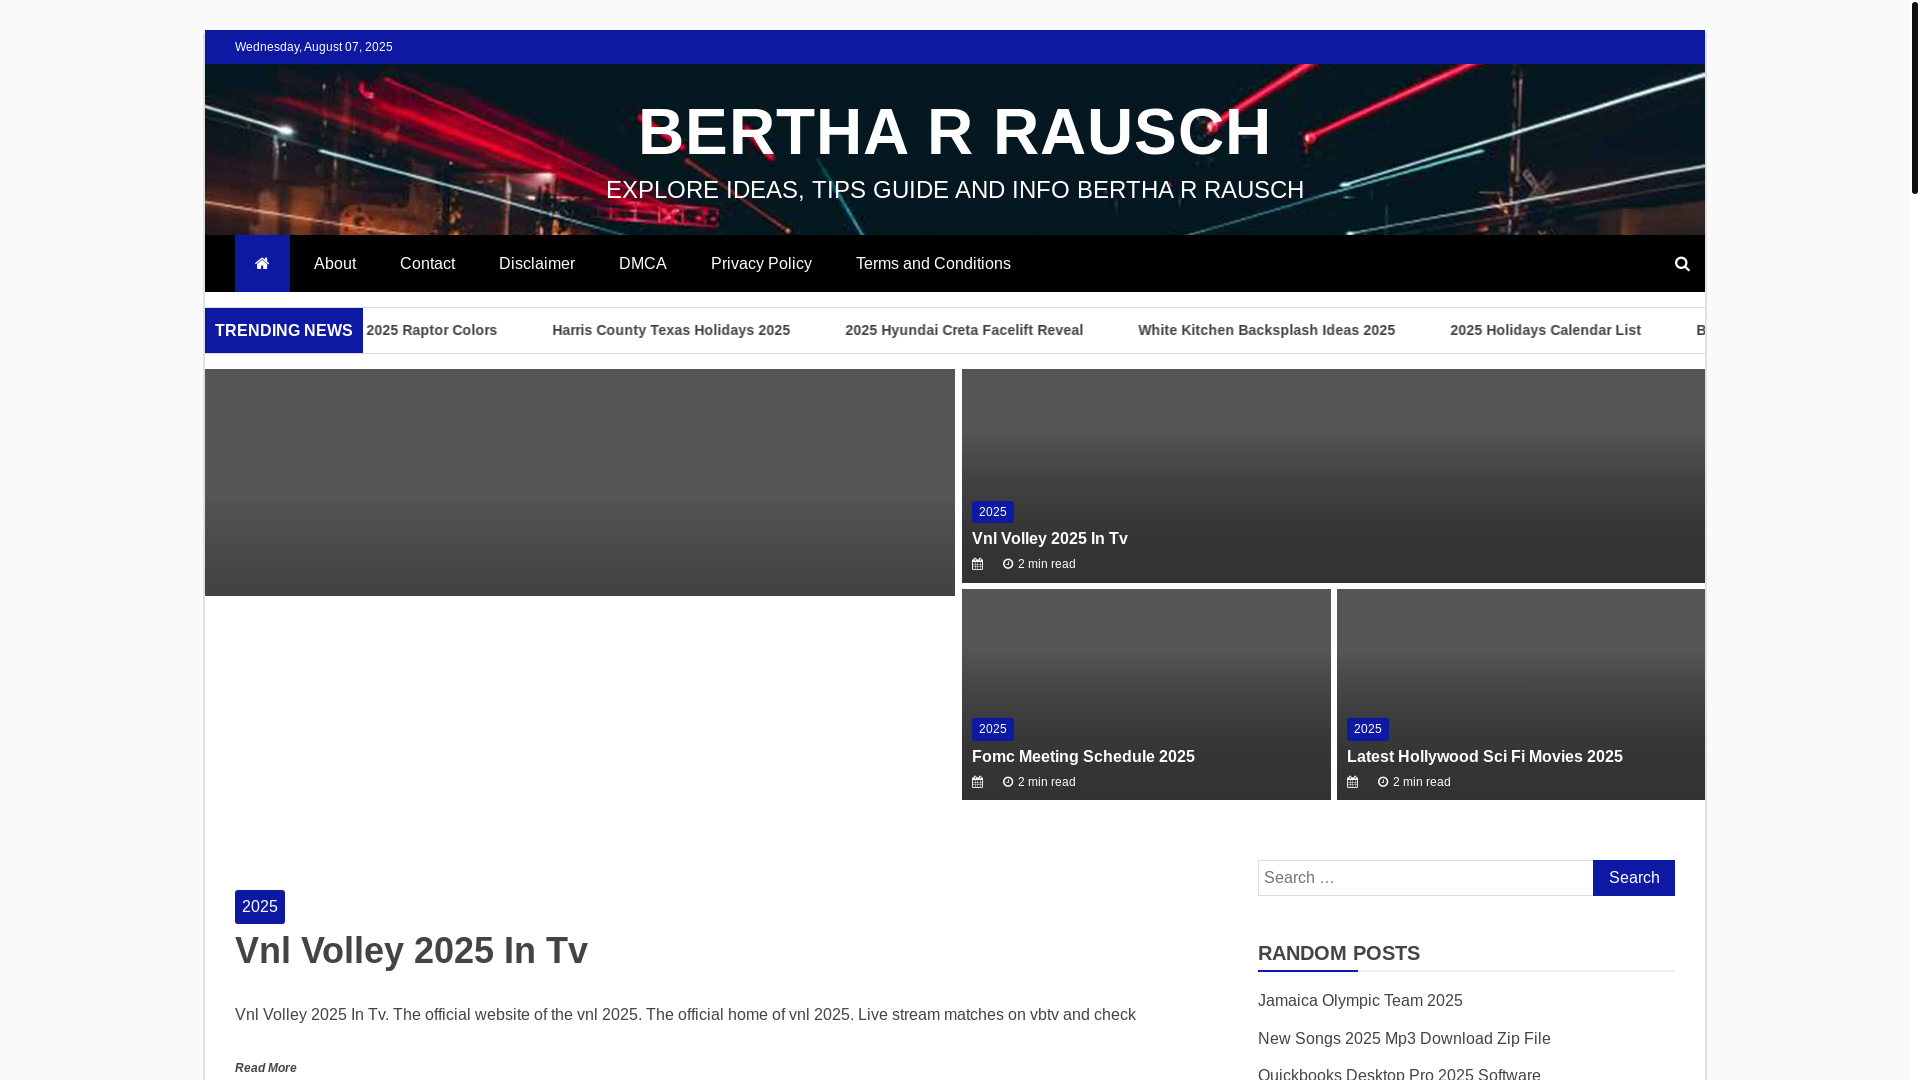
Task: Open Vnl Volley 2025 In Tv card title
Action: [1050, 539]
